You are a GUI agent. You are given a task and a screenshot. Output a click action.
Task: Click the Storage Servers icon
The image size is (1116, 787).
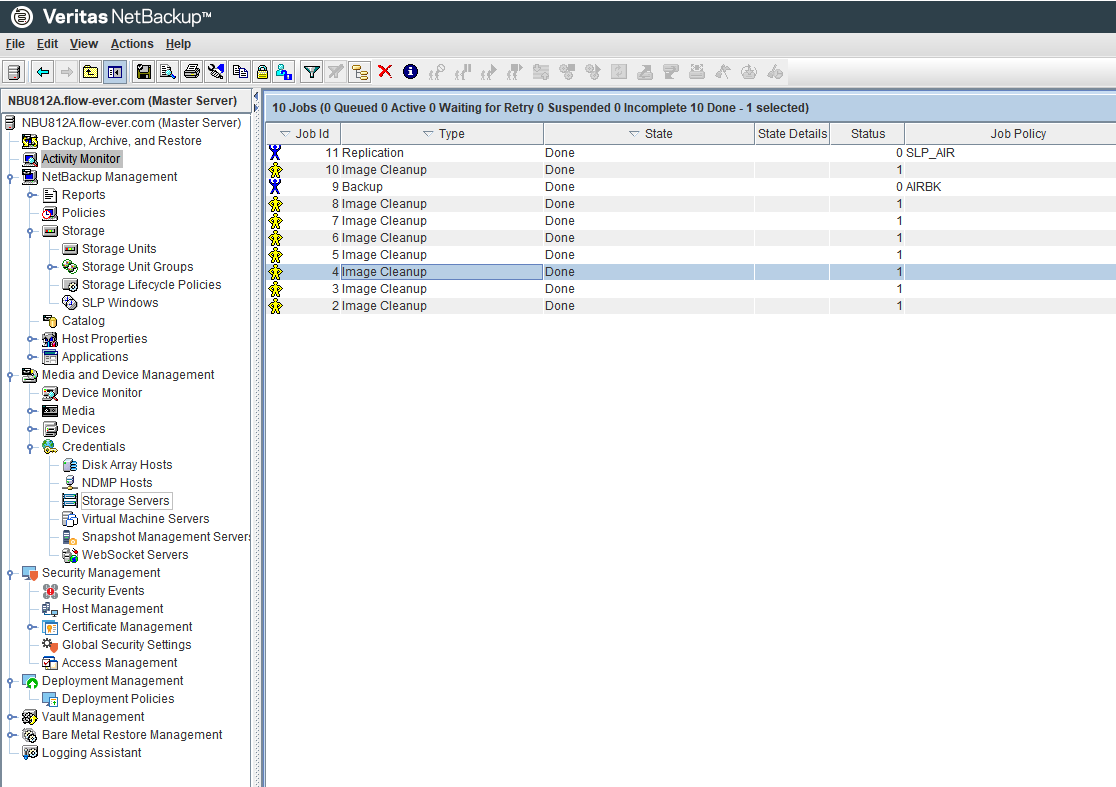pos(70,501)
